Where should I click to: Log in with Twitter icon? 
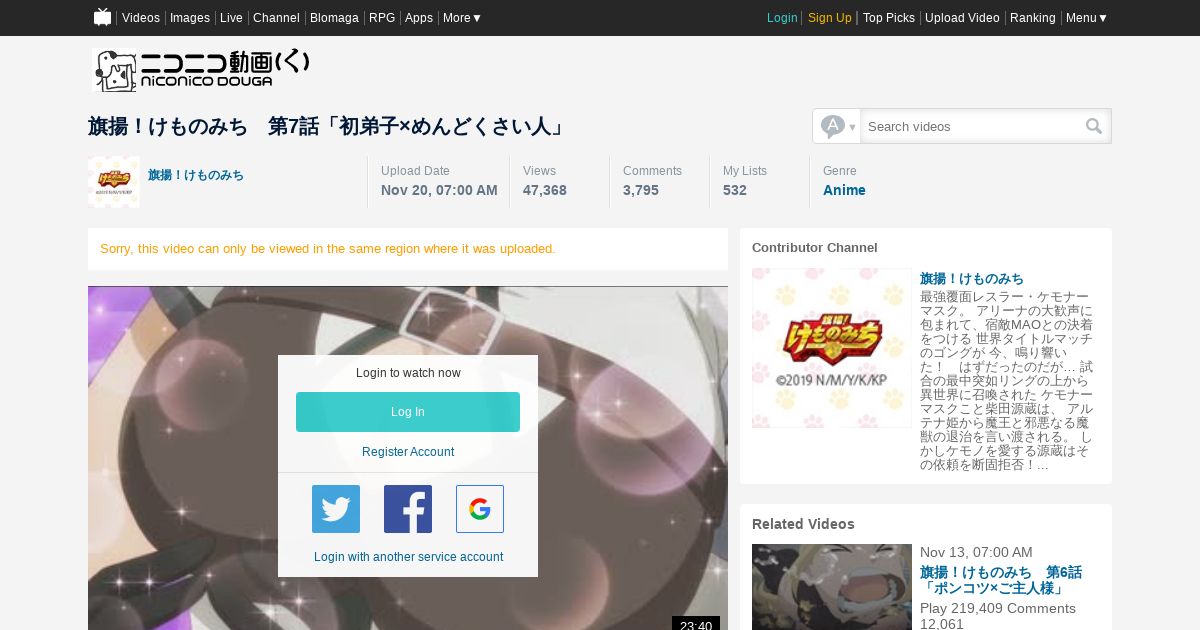click(336, 509)
